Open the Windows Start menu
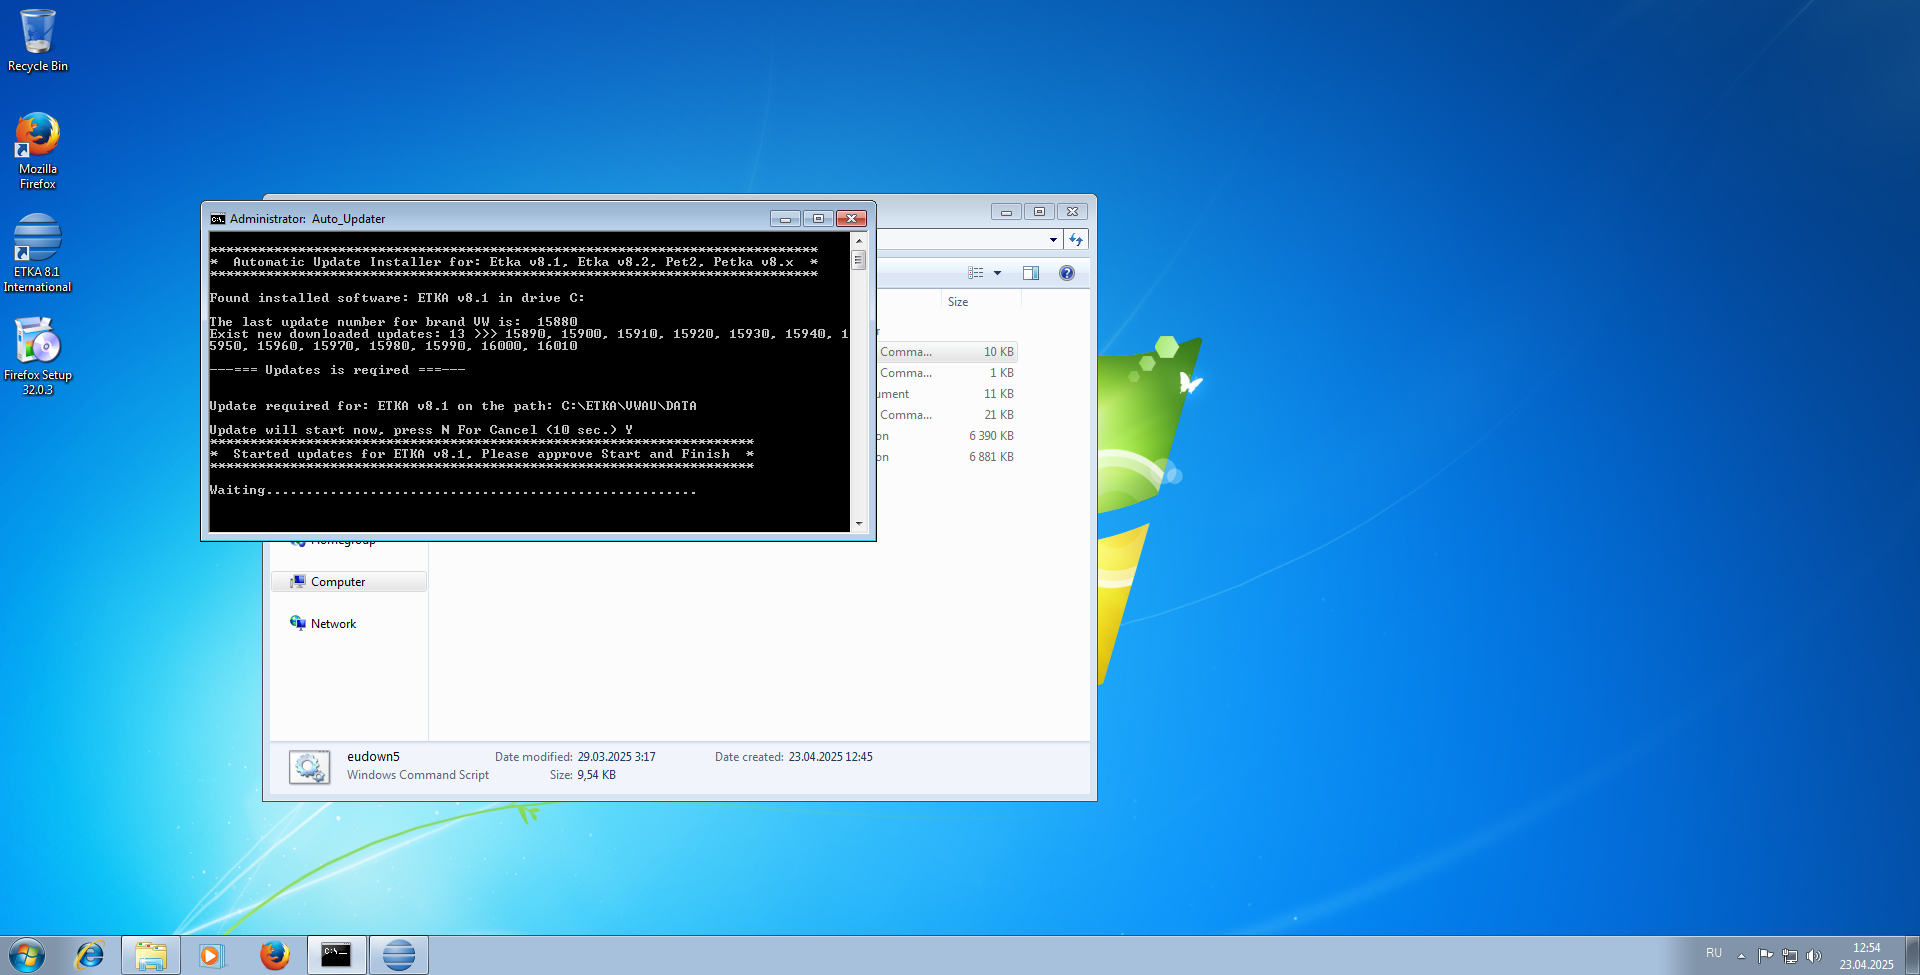Image resolution: width=1920 pixels, height=975 pixels. [27, 955]
